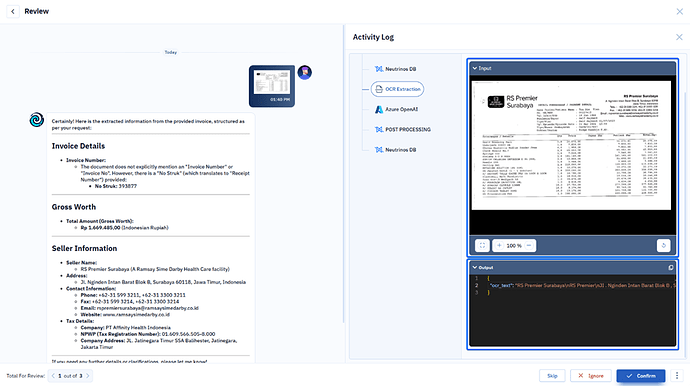The height and width of the screenshot is (386, 690).
Task: Close the Activity Log panel
Action: (679, 37)
